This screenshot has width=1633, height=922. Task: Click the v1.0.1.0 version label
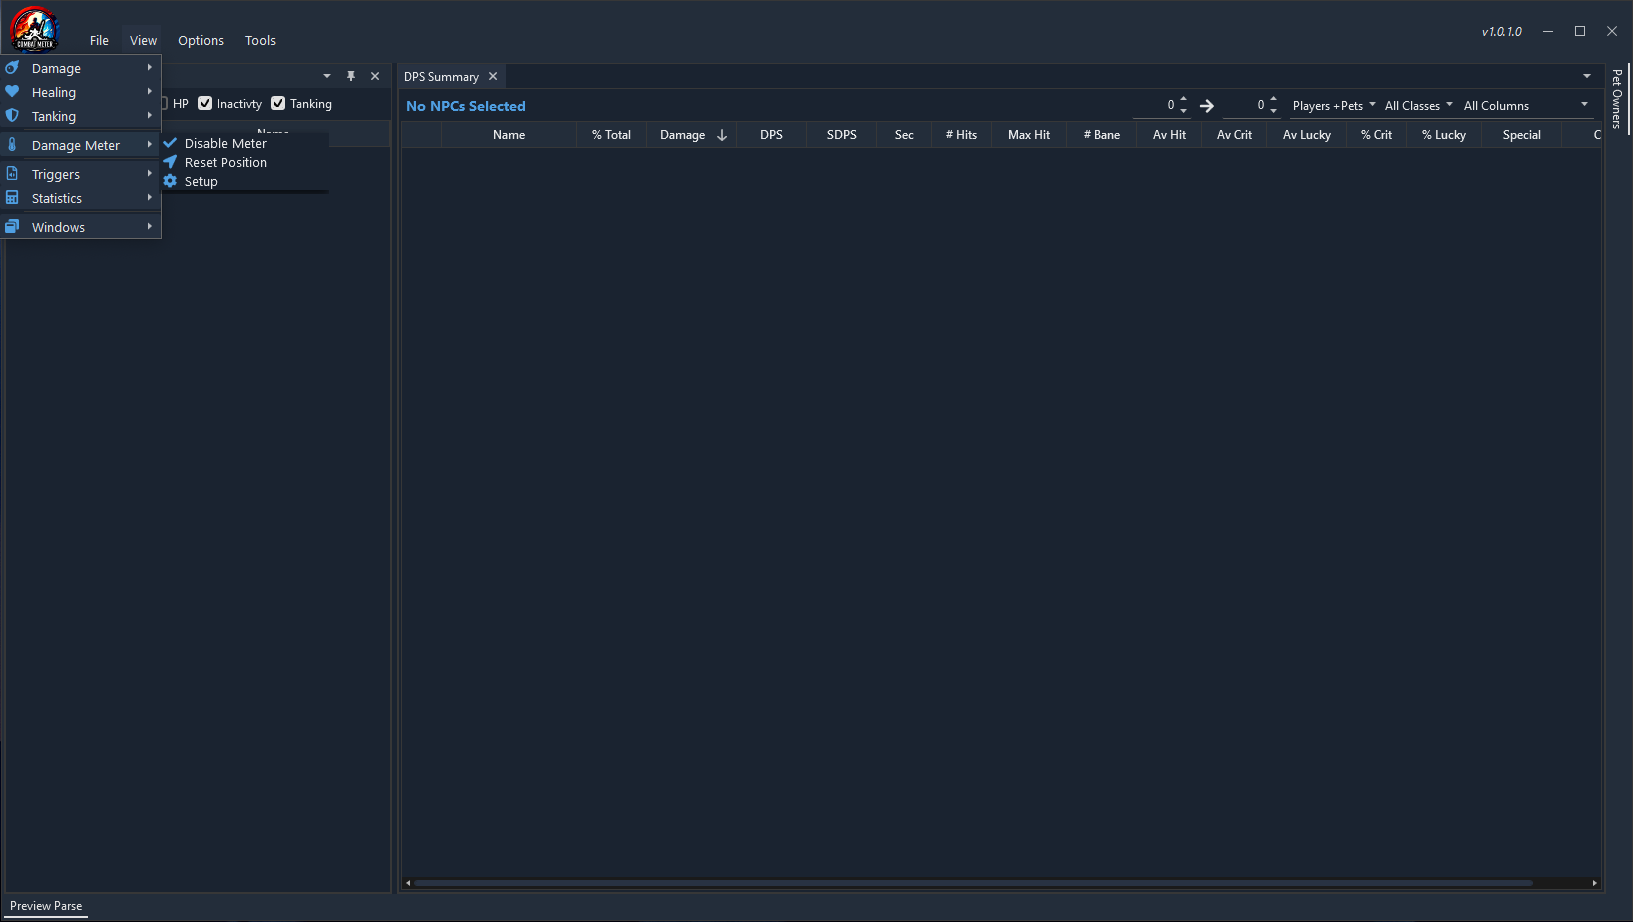point(1502,32)
